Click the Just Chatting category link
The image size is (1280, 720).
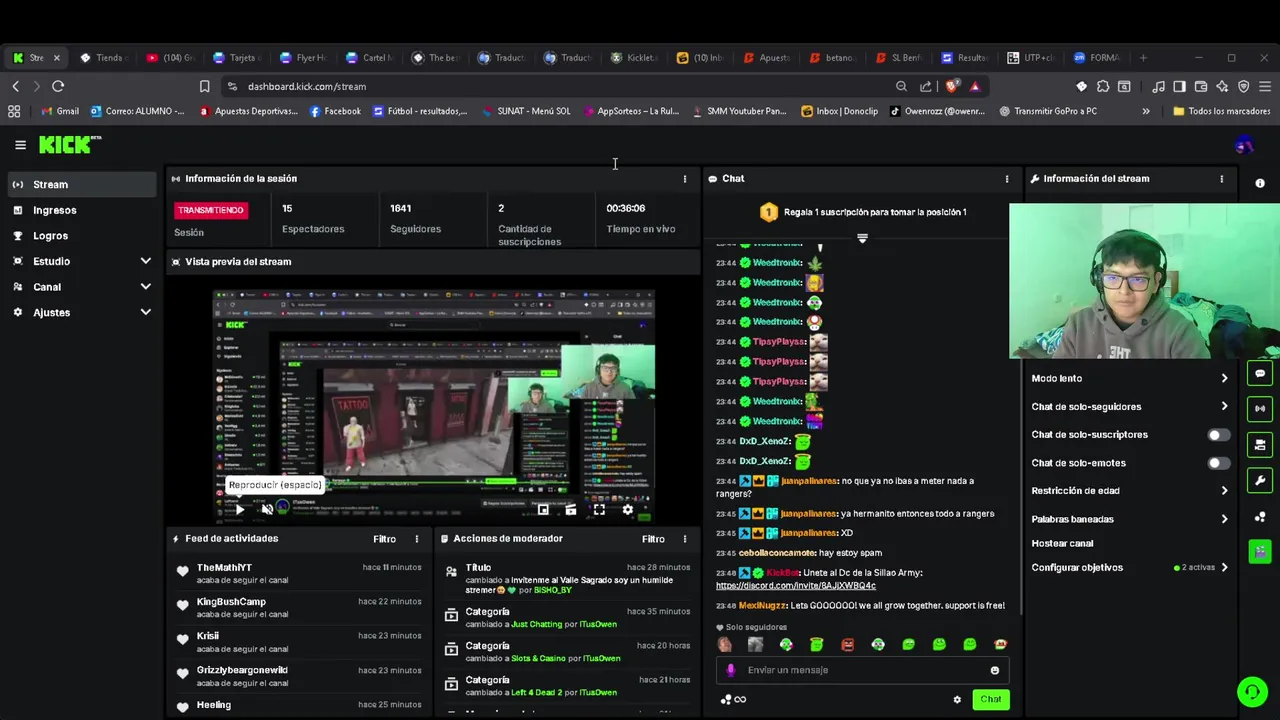(537, 625)
